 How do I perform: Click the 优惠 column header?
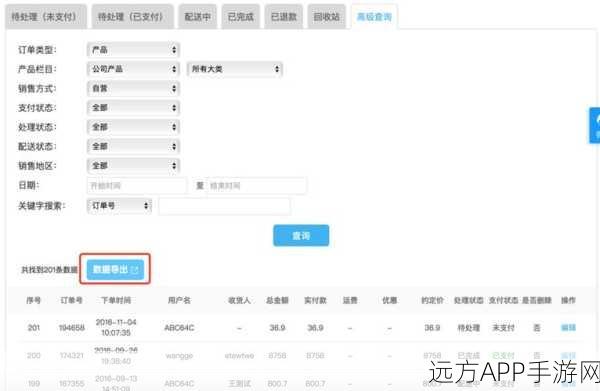(x=390, y=300)
